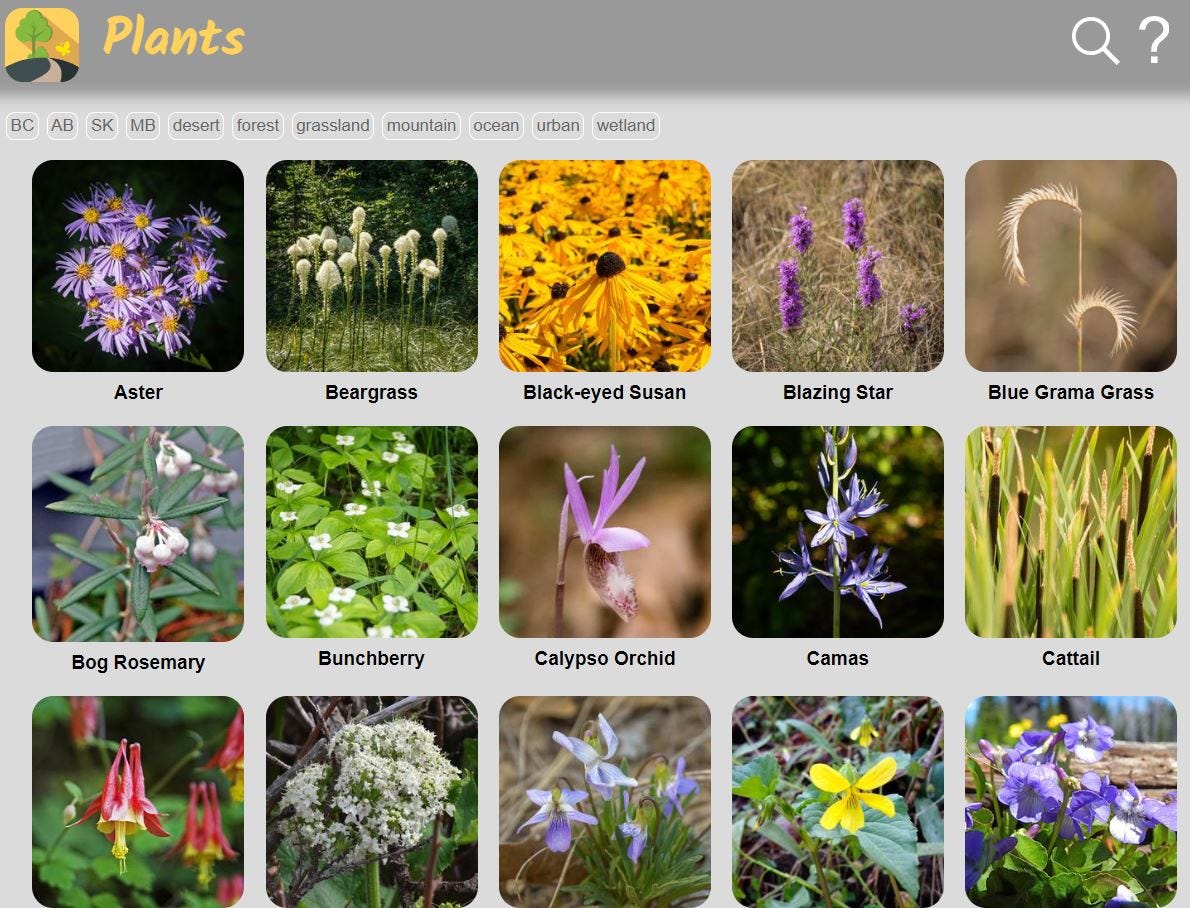
Task: Click the Calypso Orchid name label
Action: pyautogui.click(x=605, y=658)
